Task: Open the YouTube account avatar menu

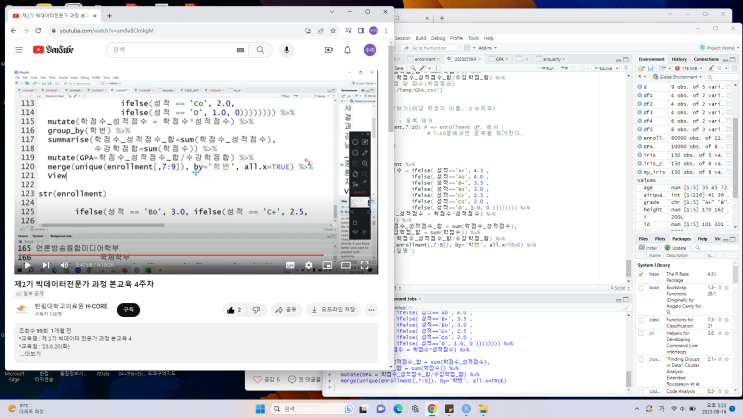Action: click(370, 50)
